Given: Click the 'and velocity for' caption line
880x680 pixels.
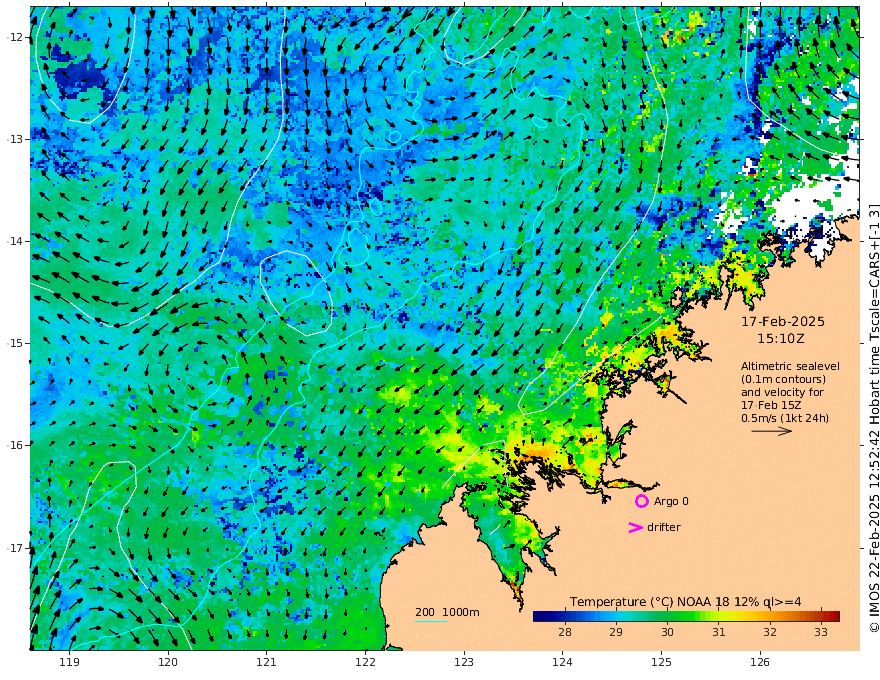Looking at the screenshot, I should coord(782,392).
